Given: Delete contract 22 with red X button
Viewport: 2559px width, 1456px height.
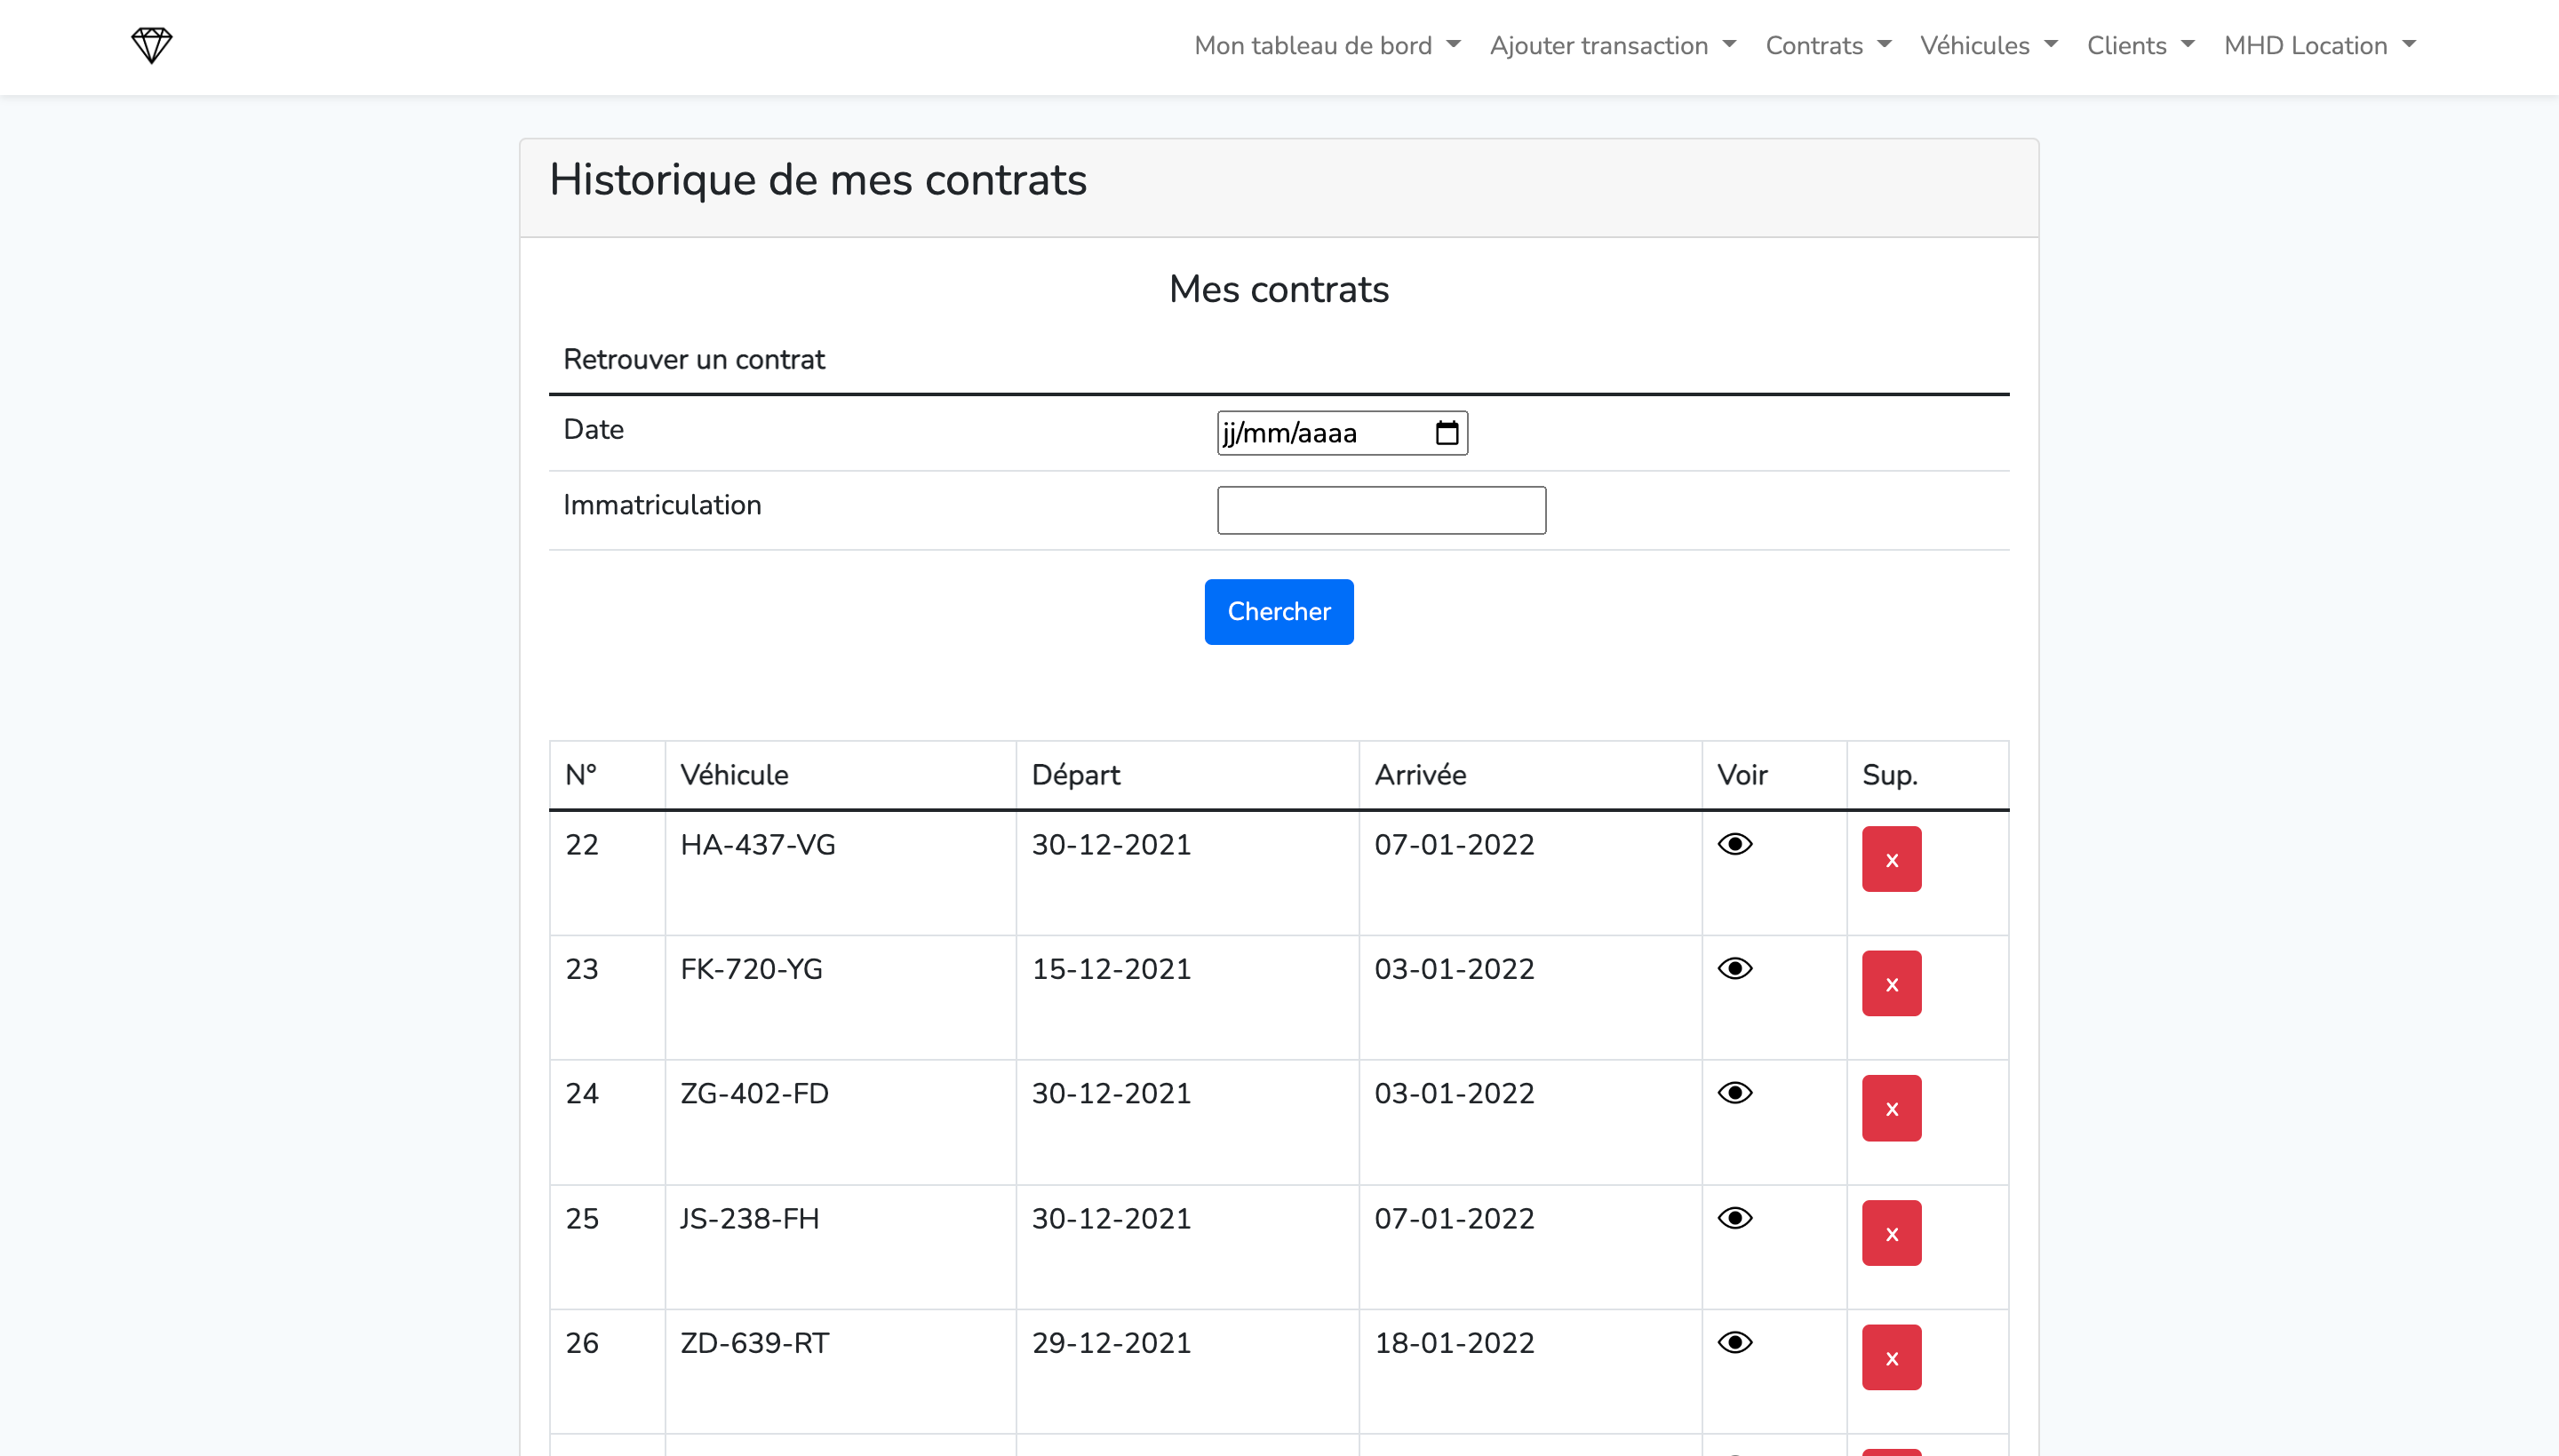Looking at the screenshot, I should [1891, 859].
